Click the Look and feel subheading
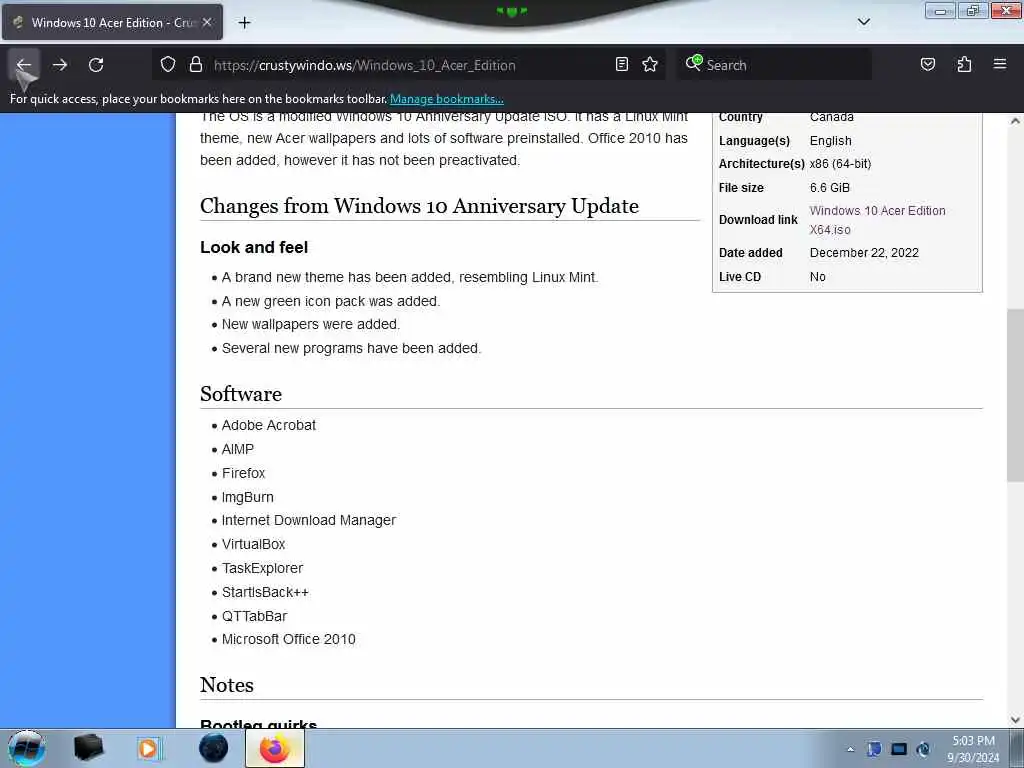 click(x=254, y=248)
